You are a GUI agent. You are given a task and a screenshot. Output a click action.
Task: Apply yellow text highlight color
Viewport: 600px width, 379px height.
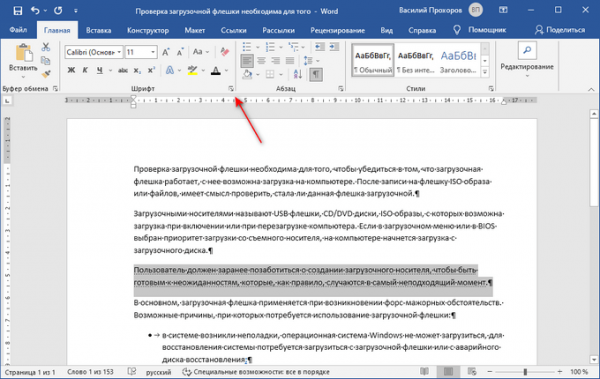pos(192,70)
